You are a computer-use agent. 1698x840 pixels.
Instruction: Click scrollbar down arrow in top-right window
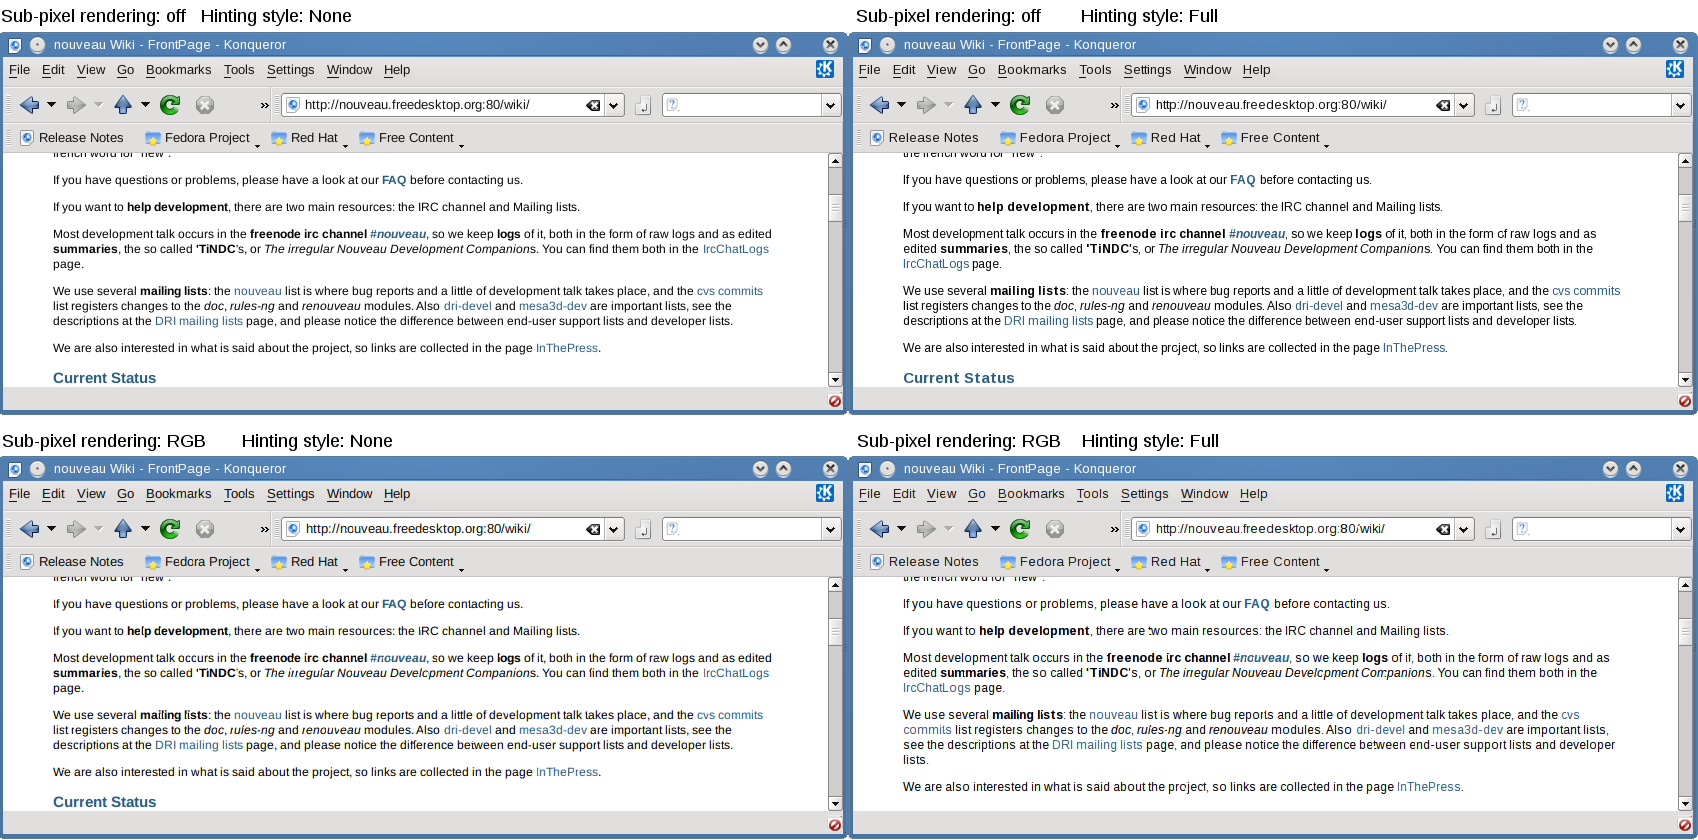tap(1684, 380)
